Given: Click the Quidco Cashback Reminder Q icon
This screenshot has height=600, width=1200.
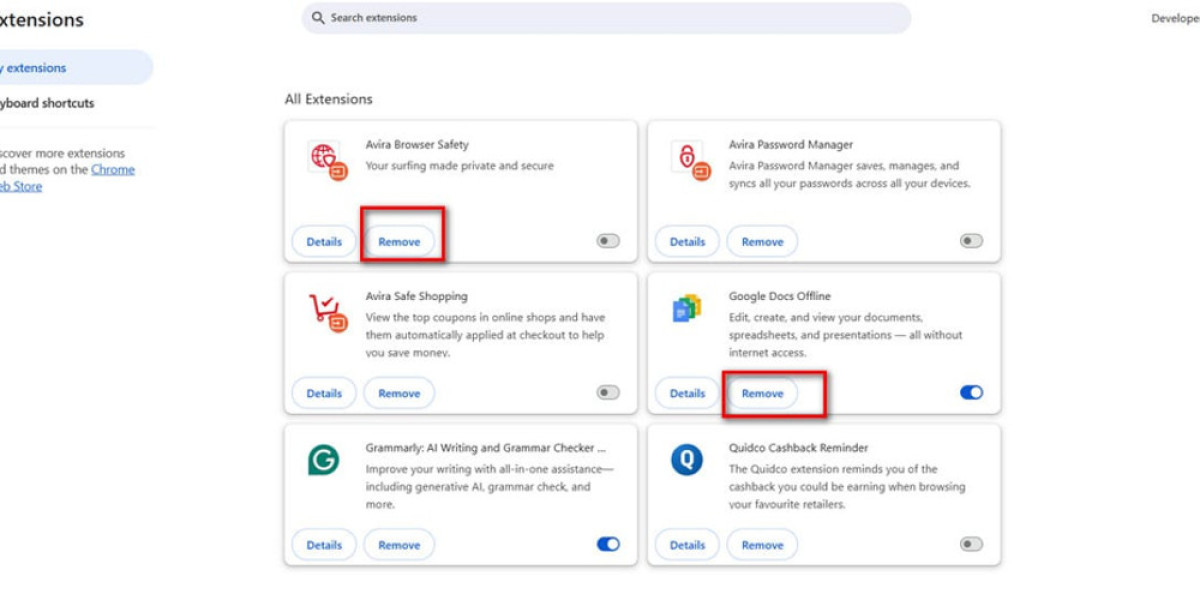Looking at the screenshot, I should [x=685, y=458].
